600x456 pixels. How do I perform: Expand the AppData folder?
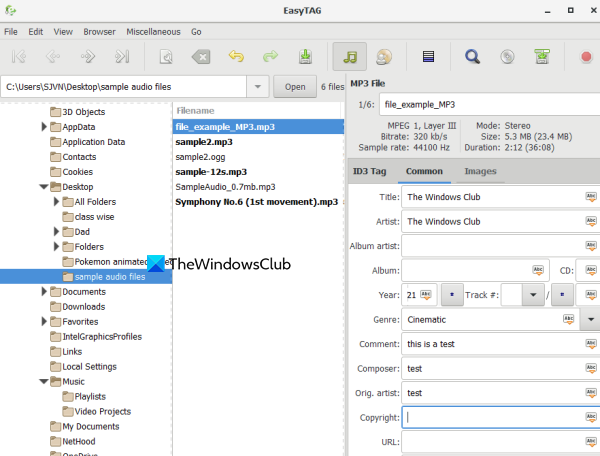click(44, 127)
